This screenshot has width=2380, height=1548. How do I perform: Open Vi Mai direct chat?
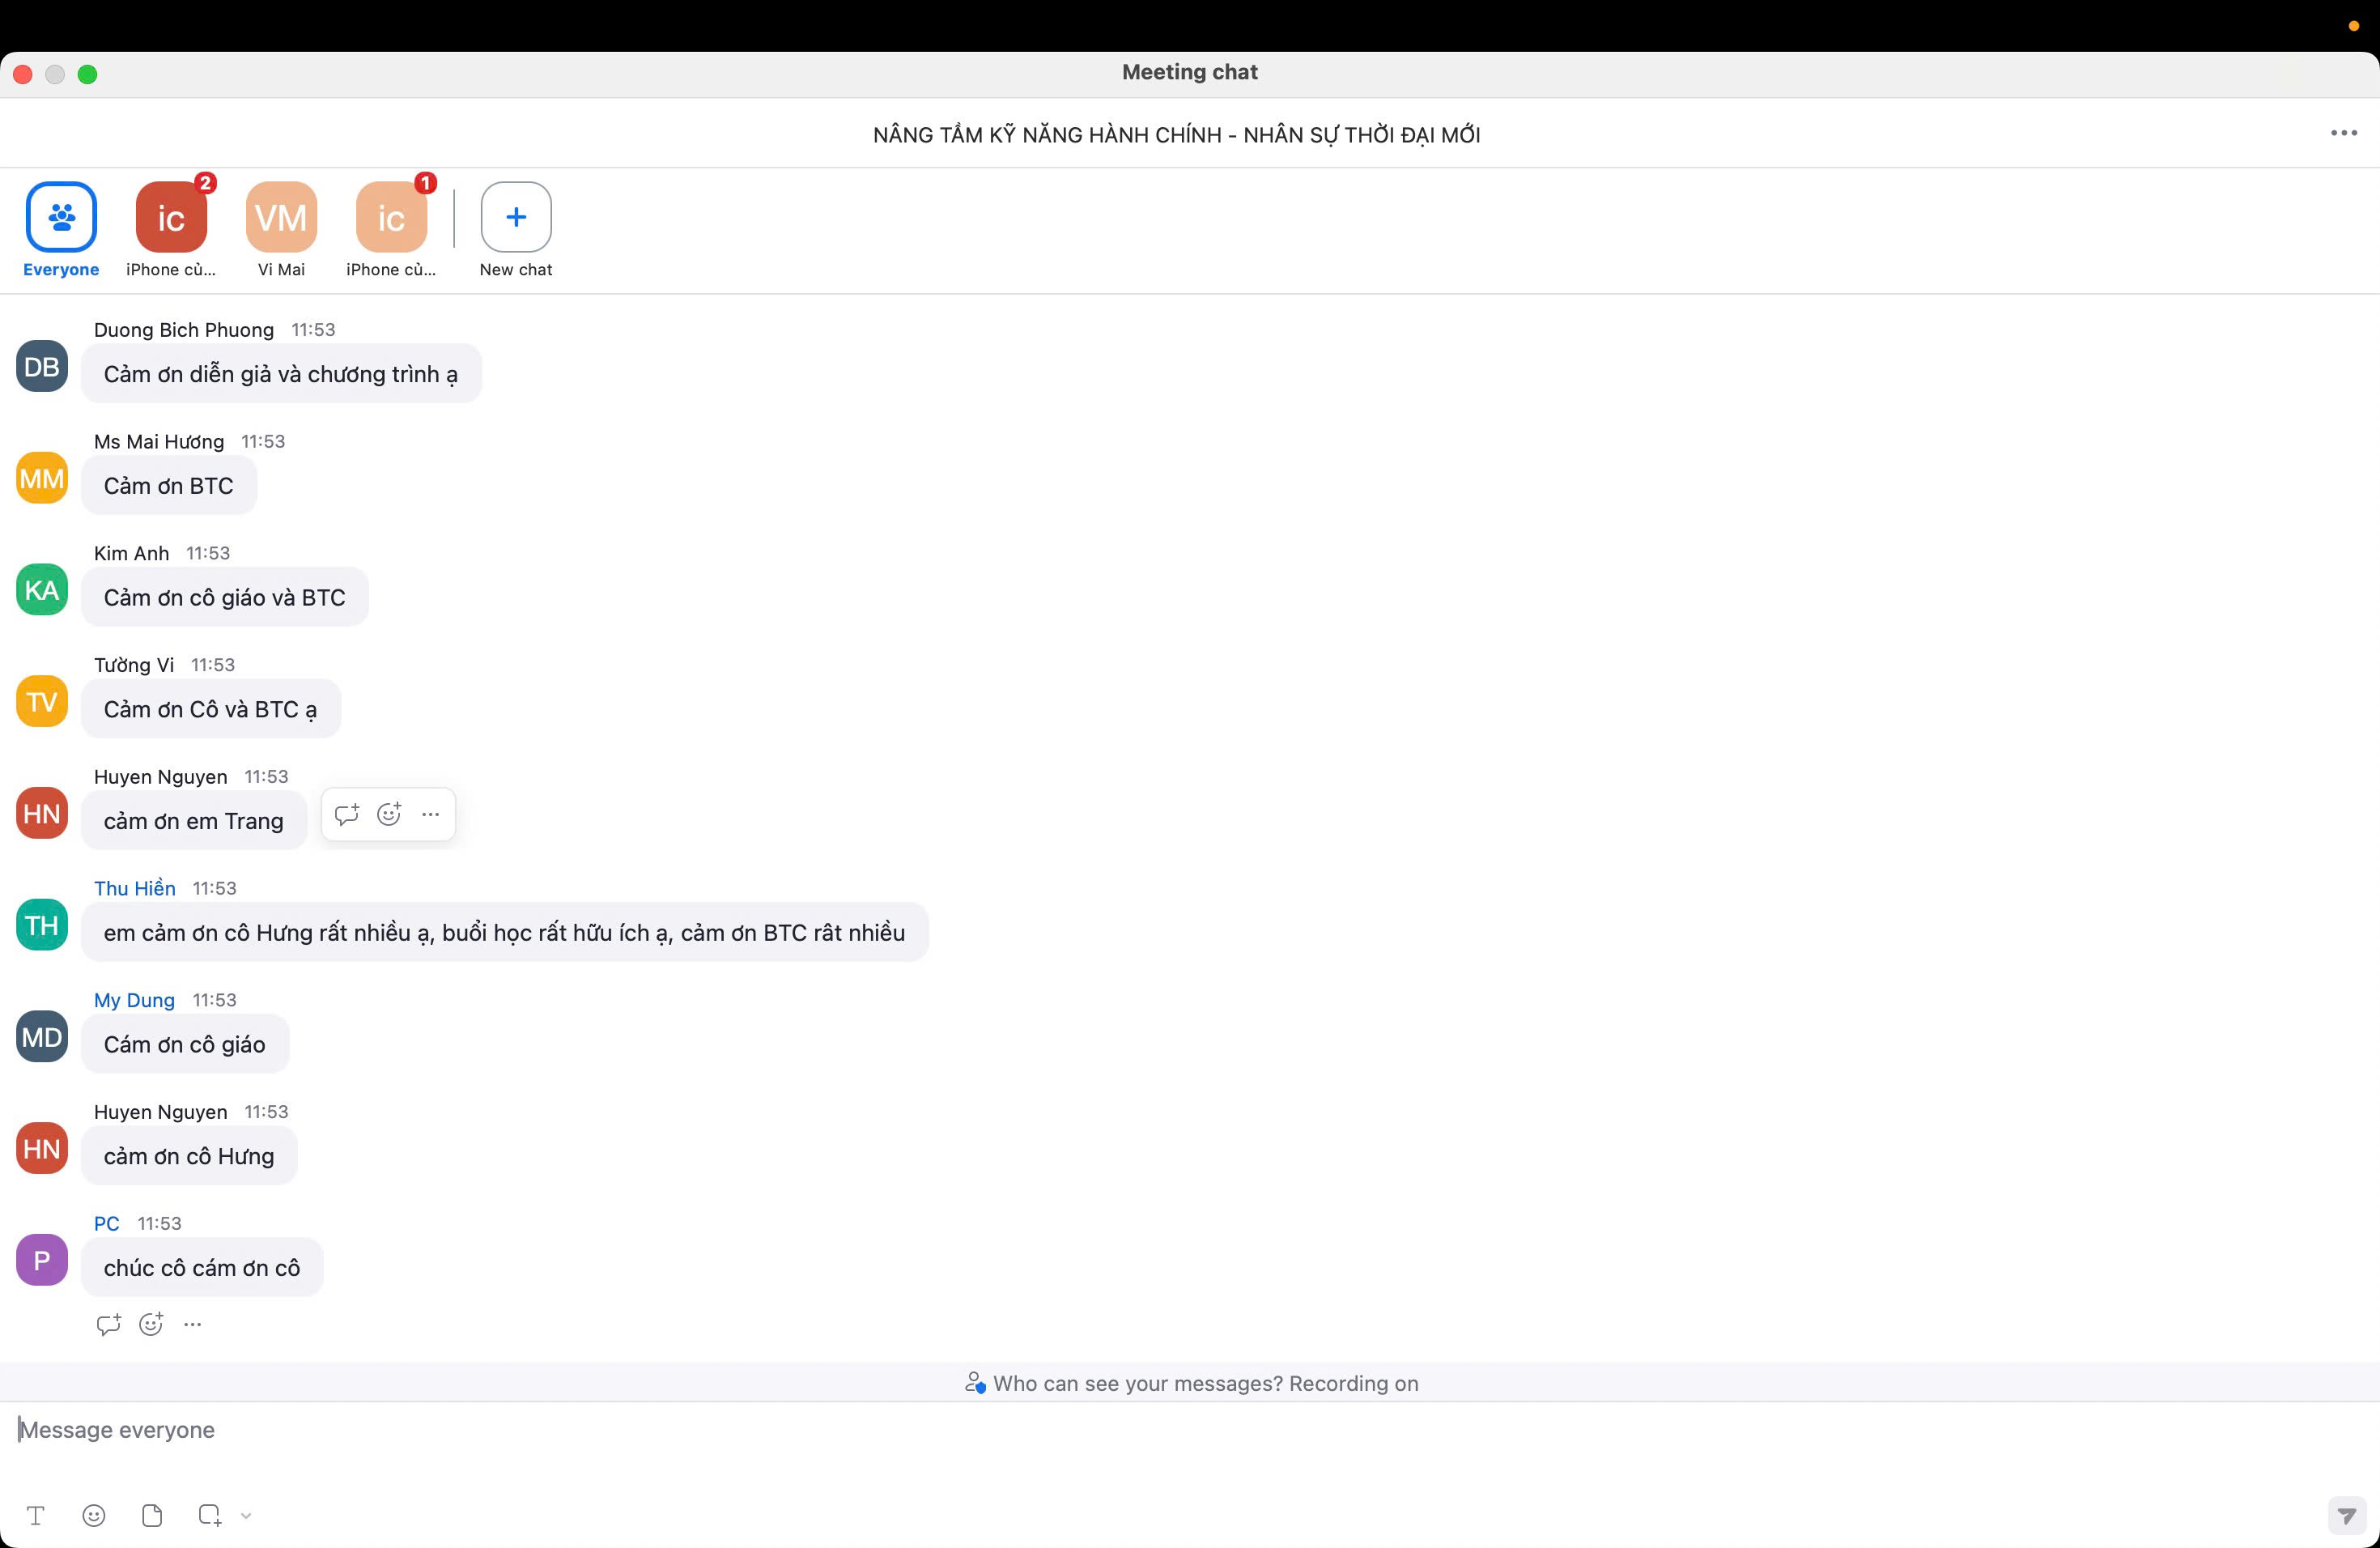tap(281, 218)
